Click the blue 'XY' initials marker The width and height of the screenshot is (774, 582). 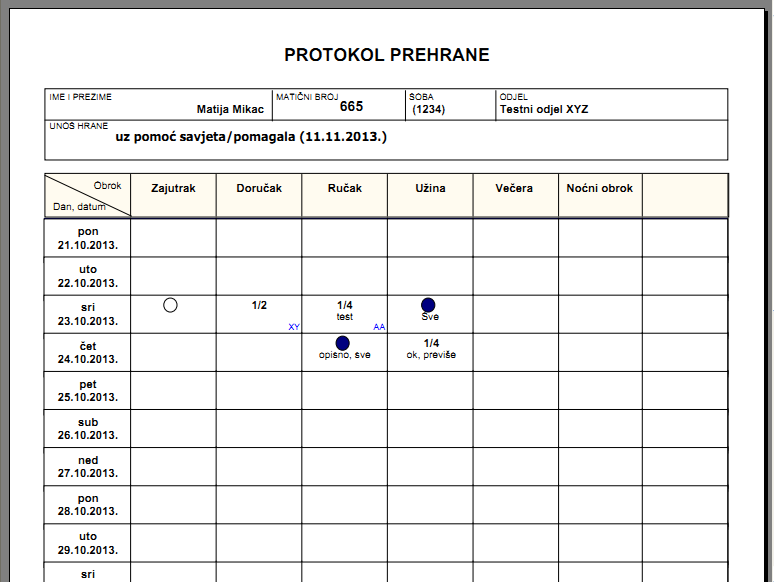pyautogui.click(x=294, y=327)
